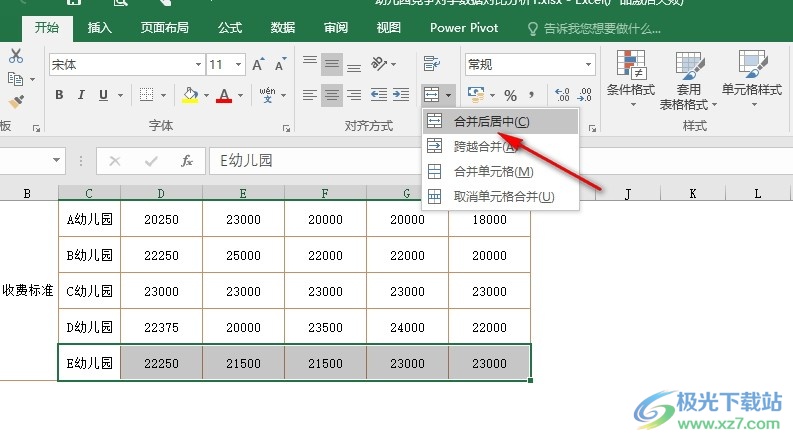Image resolution: width=793 pixels, height=440 pixels.
Task: Choose 跨越合并(A) menu option
Action: click(500, 146)
